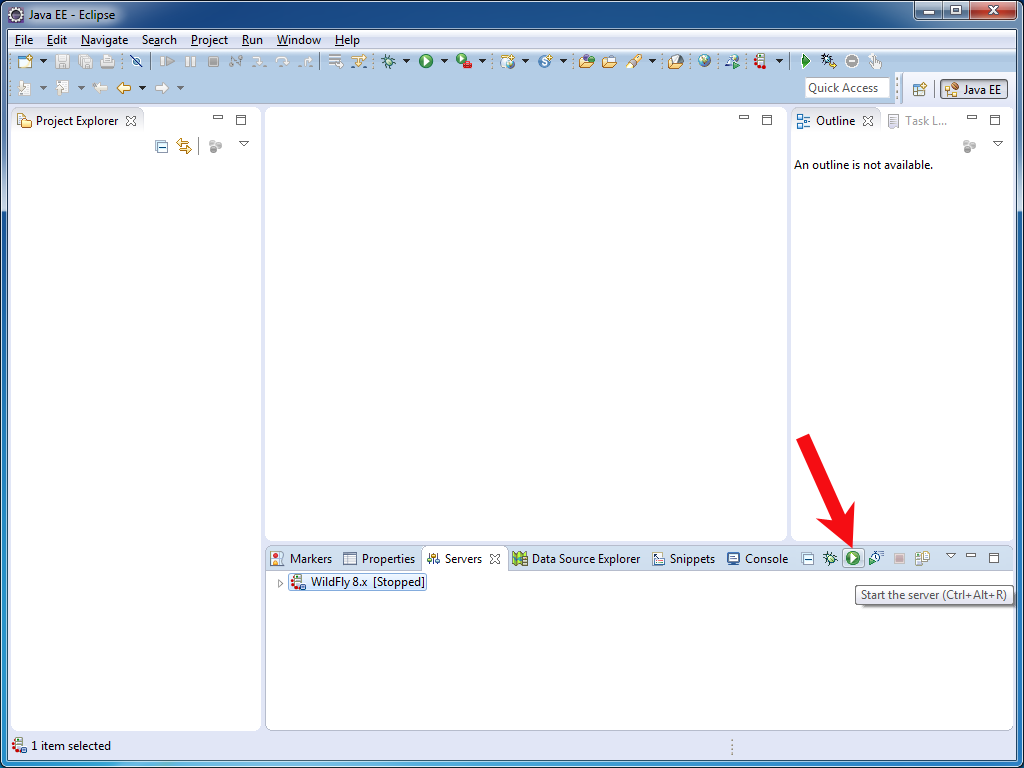
Task: Click into the Quick Access field
Action: point(847,88)
